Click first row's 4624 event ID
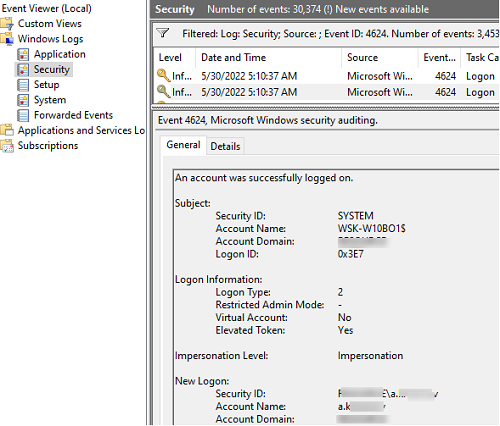The image size is (500, 426). [445, 76]
